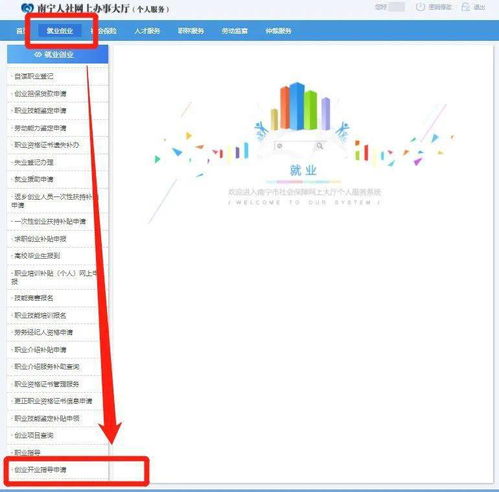The image size is (499, 492).
Task: Click the 就业 title text in welcome area
Action: [x=303, y=170]
